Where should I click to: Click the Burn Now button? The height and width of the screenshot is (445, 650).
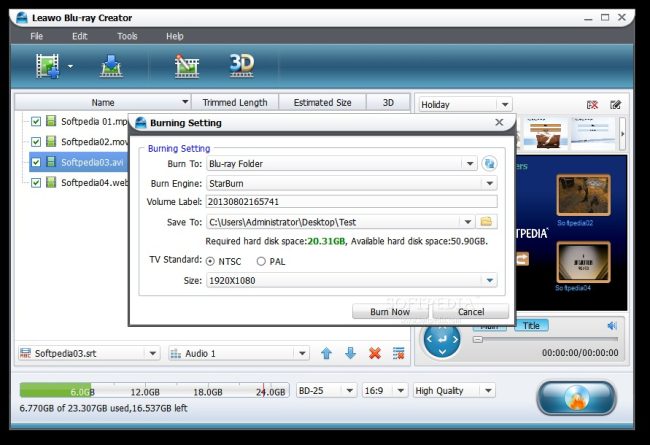pos(390,311)
